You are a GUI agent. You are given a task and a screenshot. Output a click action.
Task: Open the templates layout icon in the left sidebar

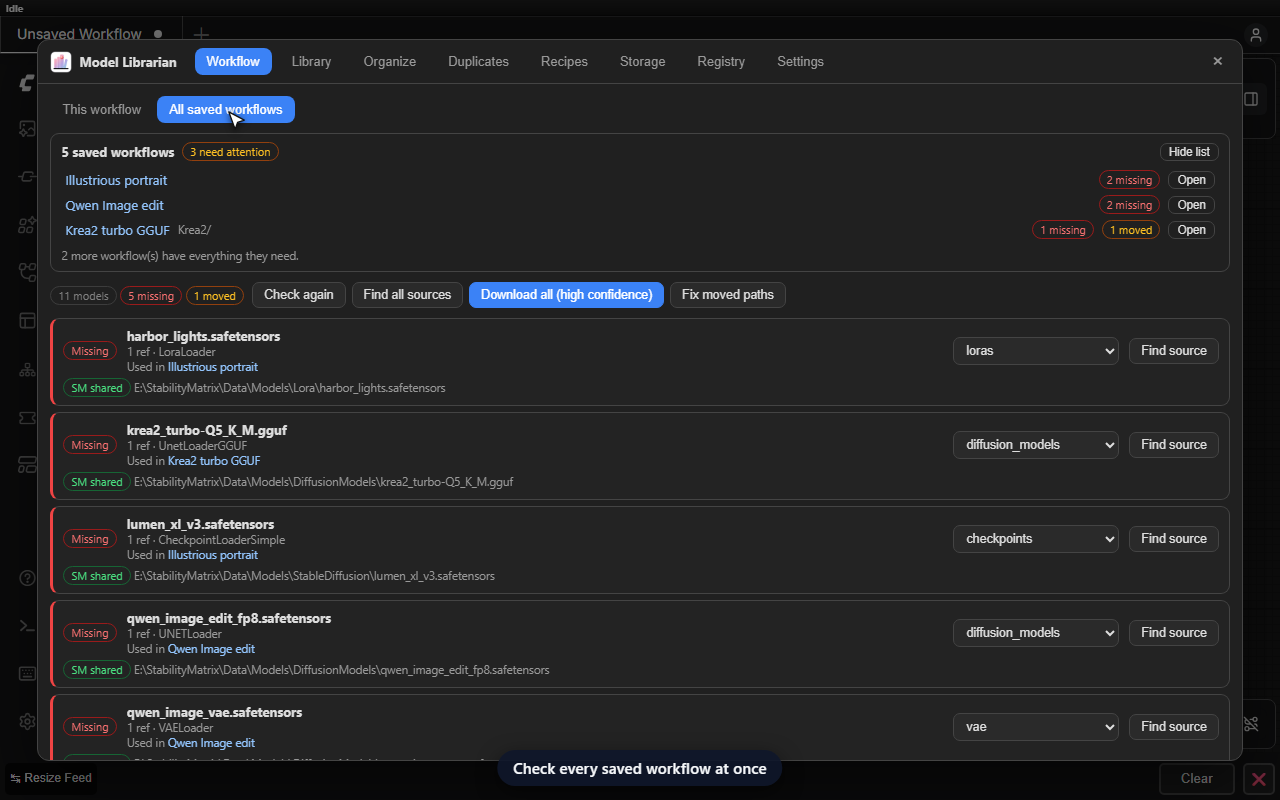tap(27, 321)
